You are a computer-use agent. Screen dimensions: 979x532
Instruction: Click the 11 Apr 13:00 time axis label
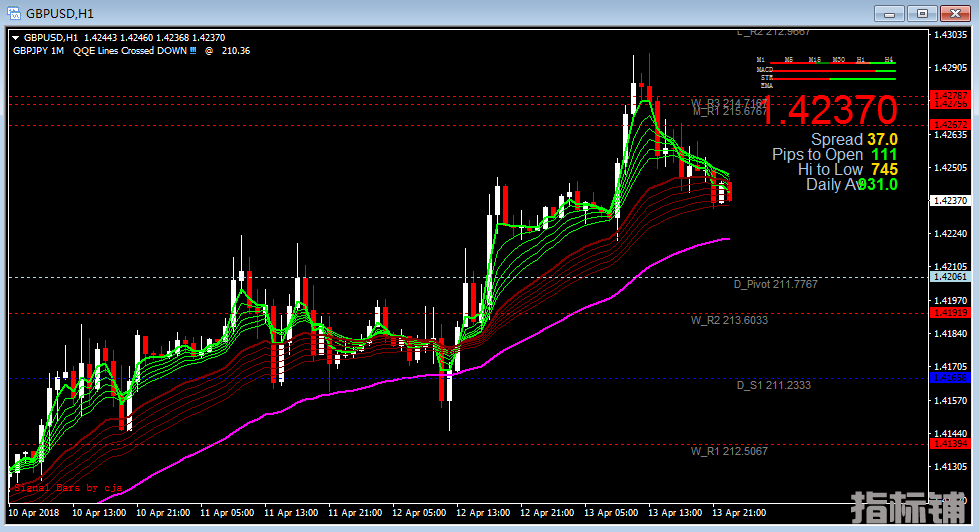[x=291, y=513]
